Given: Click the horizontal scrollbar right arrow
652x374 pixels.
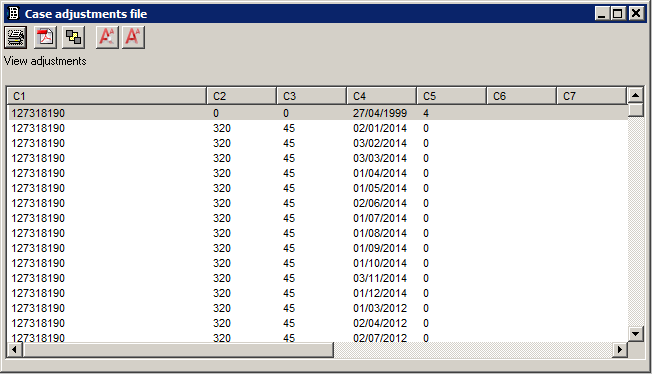Looking at the screenshot, I should tap(620, 349).
